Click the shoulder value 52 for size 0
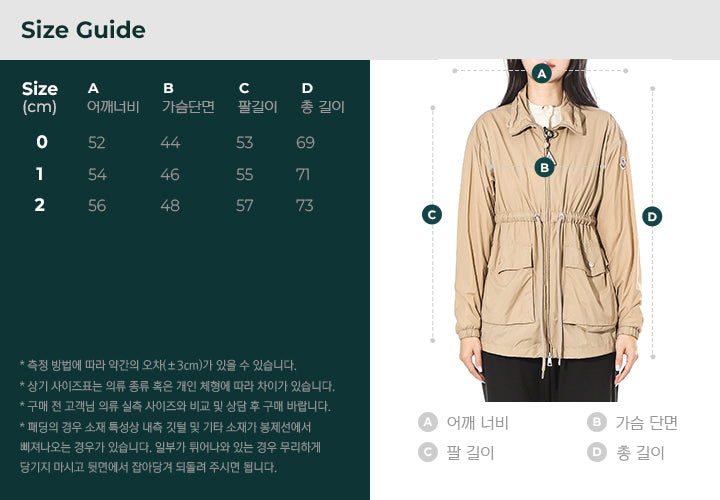The width and height of the screenshot is (720, 500). (x=96, y=143)
